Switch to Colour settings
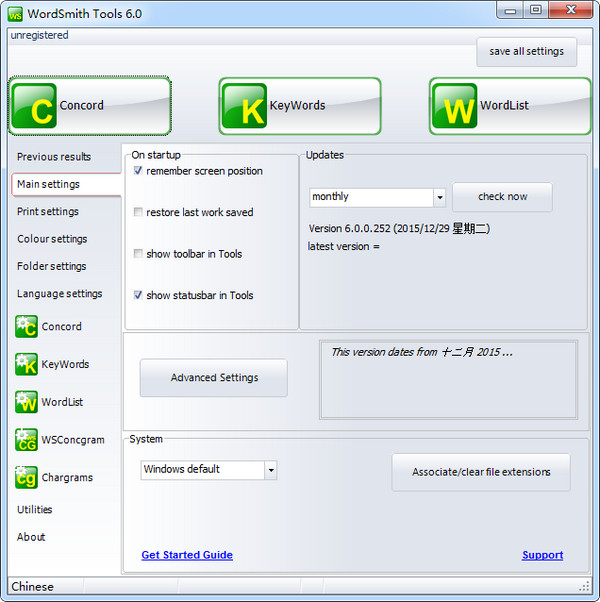This screenshot has width=600, height=602. [52, 239]
